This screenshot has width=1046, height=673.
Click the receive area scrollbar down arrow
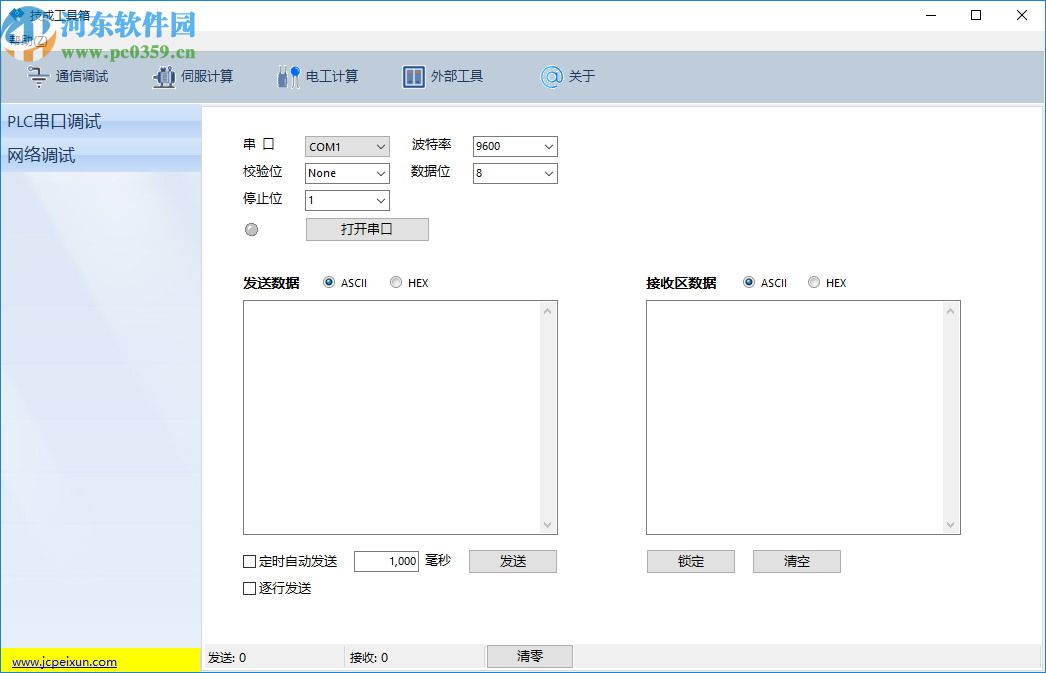tap(949, 522)
